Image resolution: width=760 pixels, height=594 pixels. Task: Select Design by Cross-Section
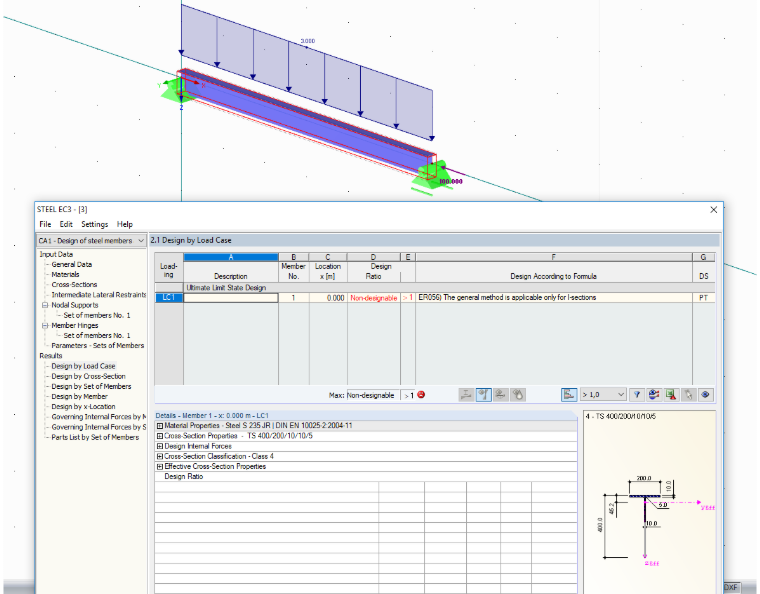(89, 376)
